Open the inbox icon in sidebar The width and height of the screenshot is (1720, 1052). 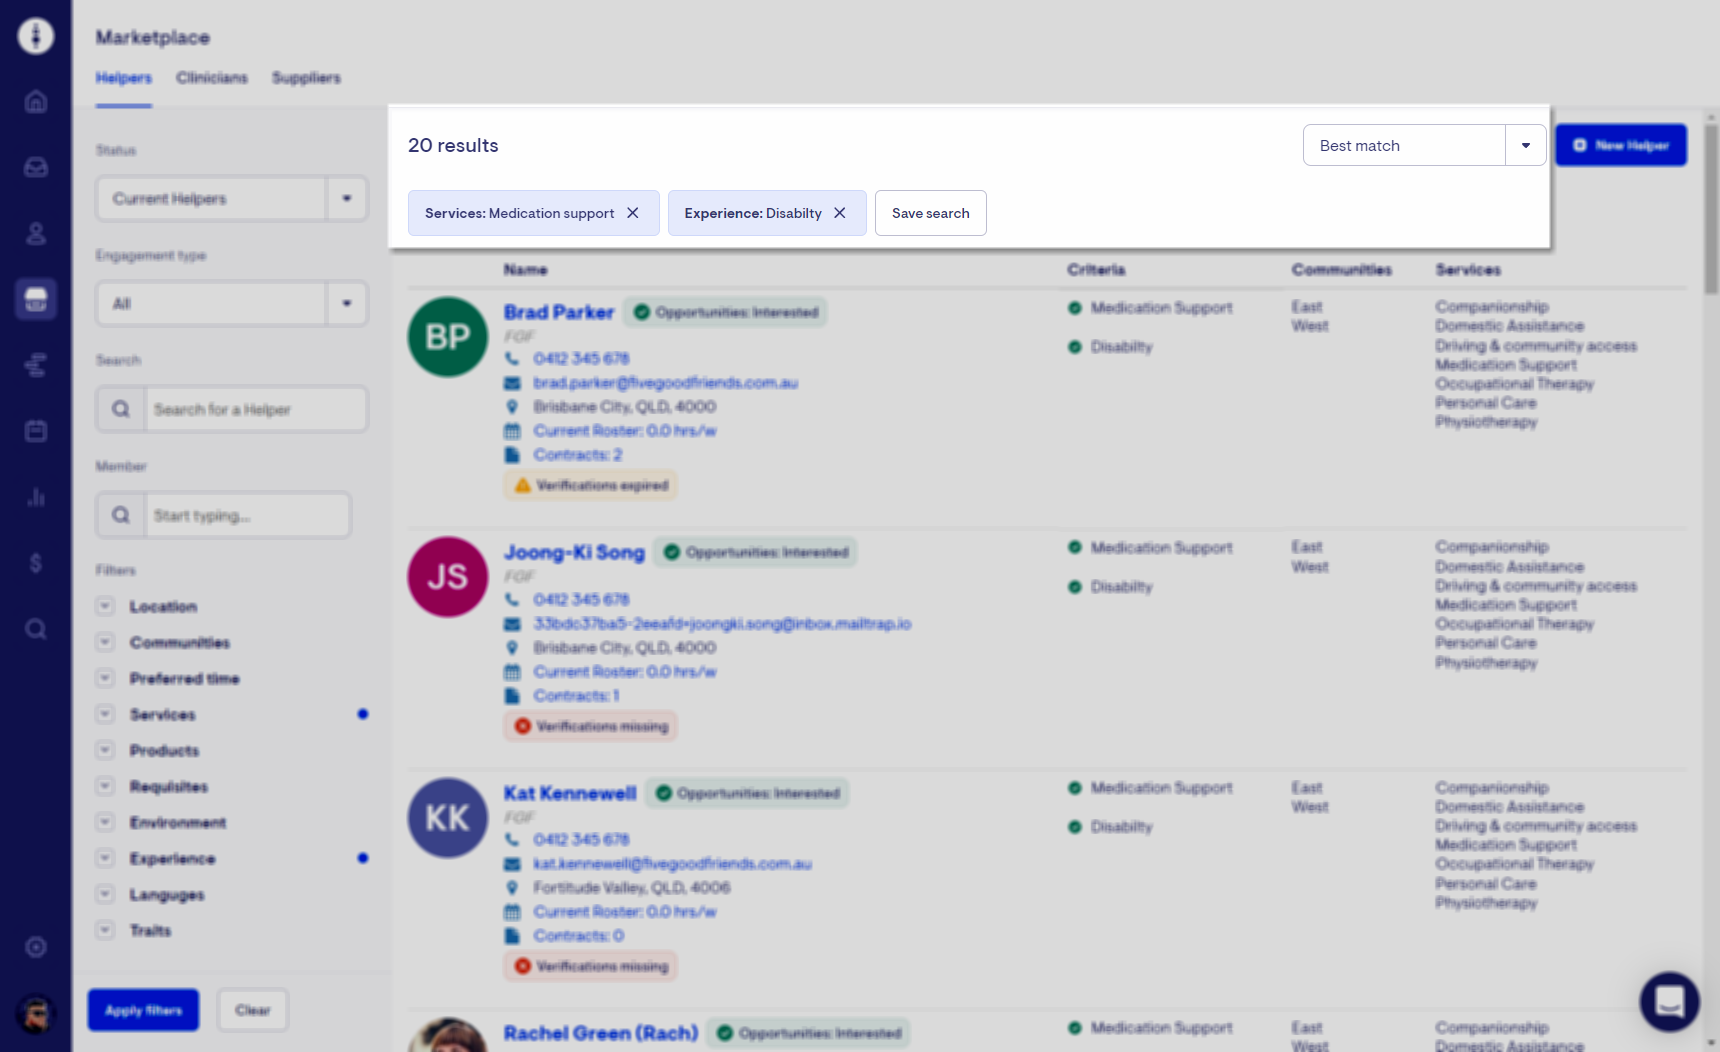click(36, 167)
